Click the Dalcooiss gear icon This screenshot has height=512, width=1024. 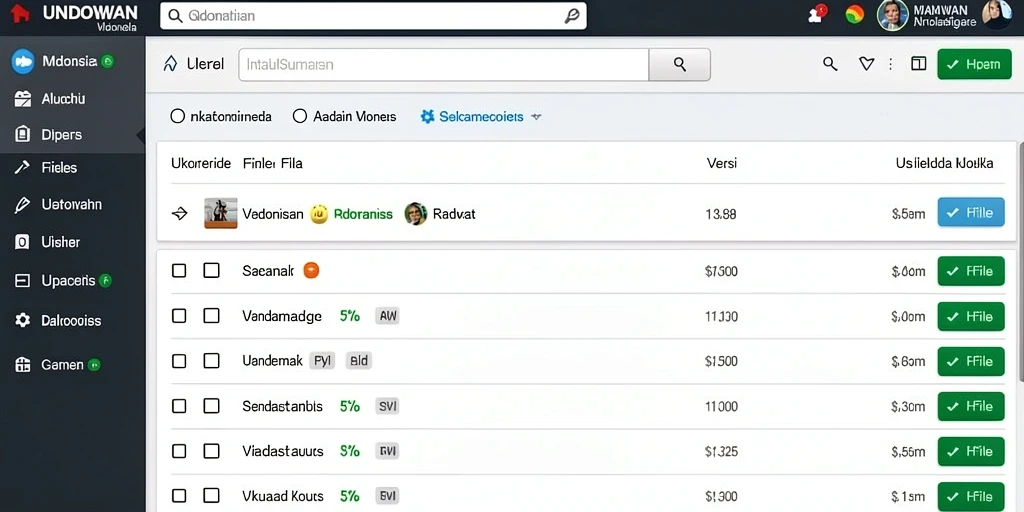(22, 320)
